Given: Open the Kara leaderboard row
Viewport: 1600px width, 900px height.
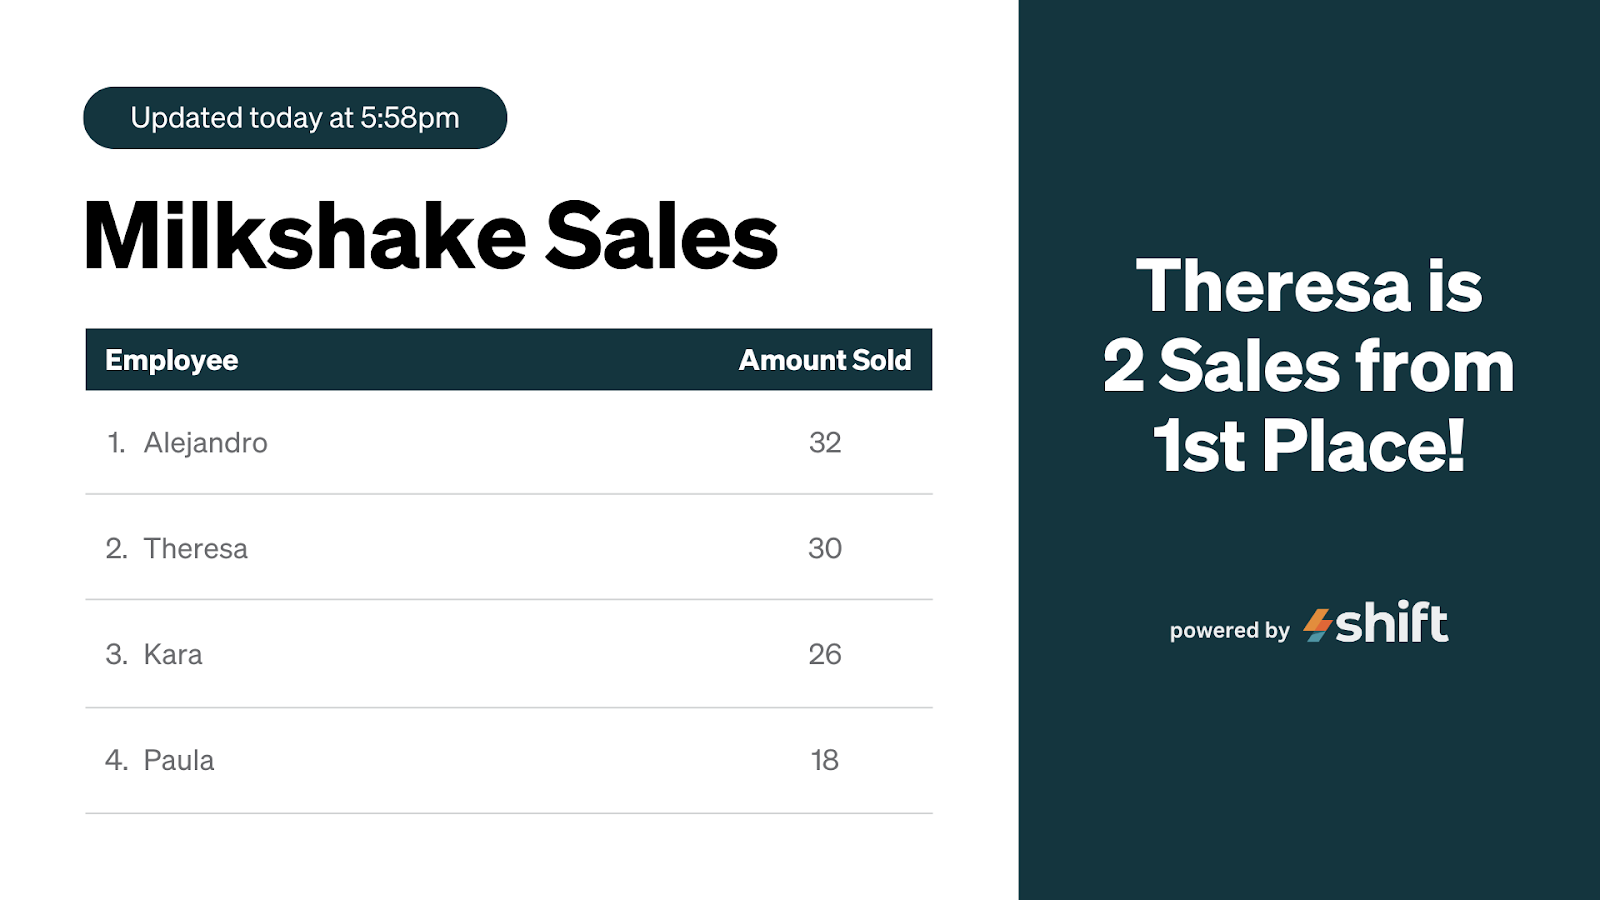Looking at the screenshot, I should click(509, 654).
